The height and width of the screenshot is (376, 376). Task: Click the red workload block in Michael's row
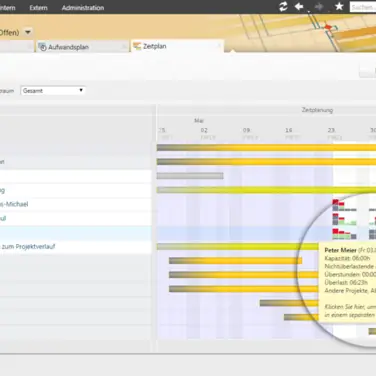(336, 202)
